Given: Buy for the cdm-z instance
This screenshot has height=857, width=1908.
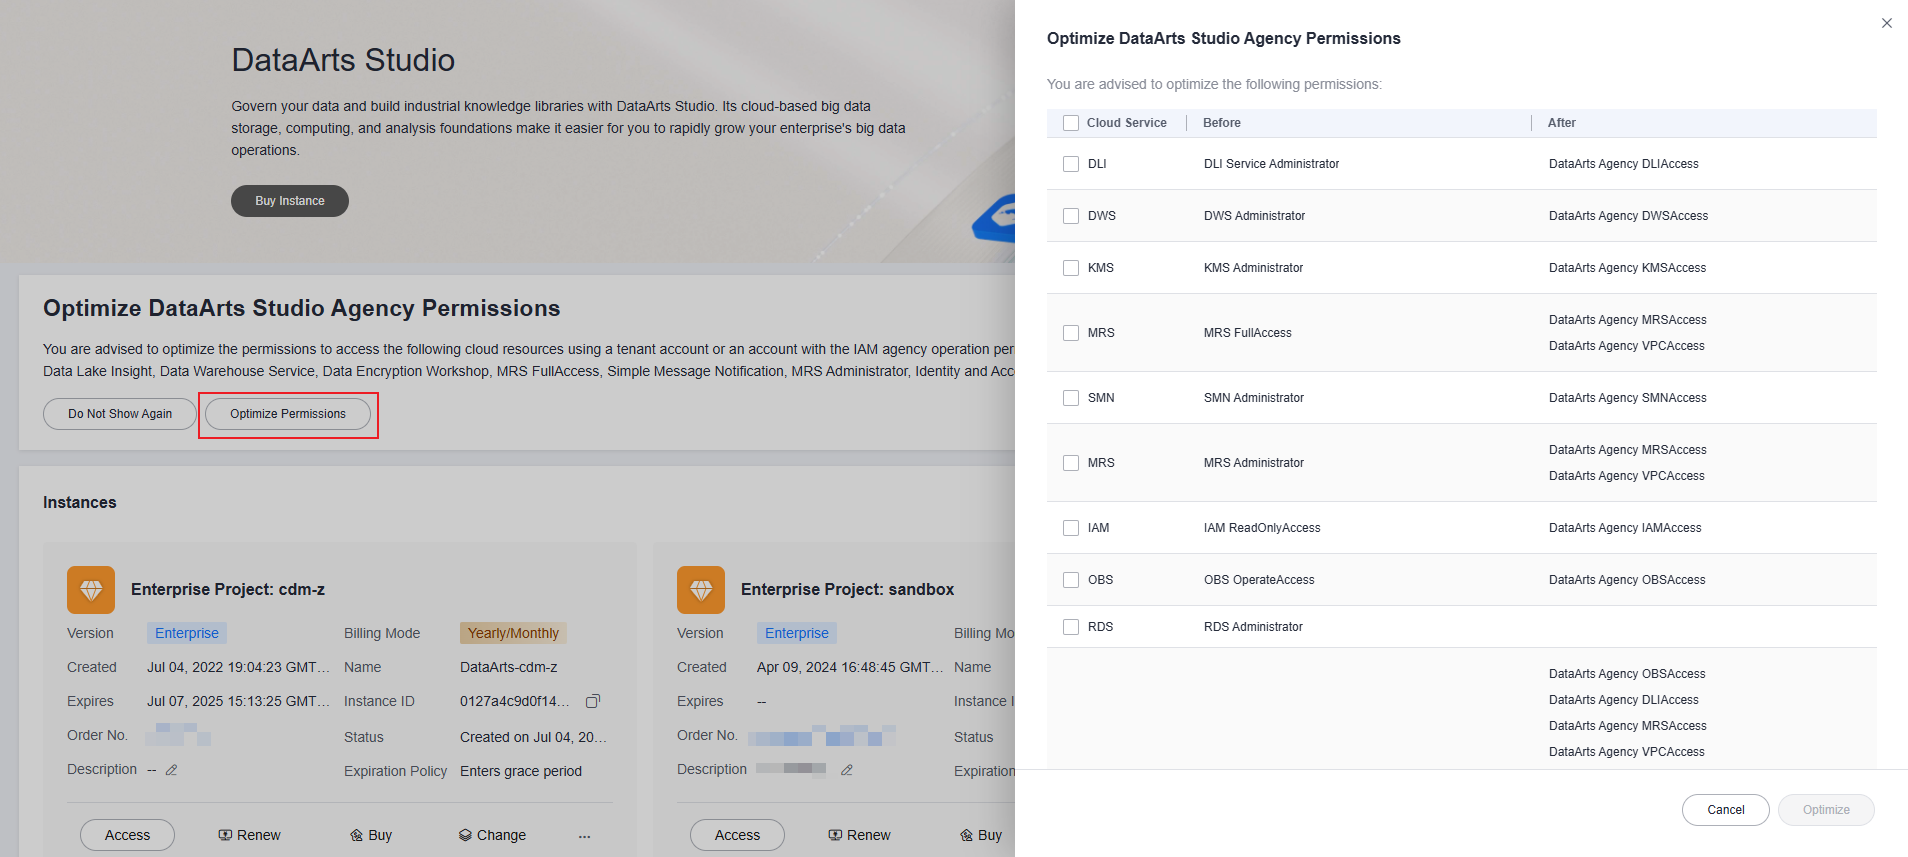Looking at the screenshot, I should (371, 835).
